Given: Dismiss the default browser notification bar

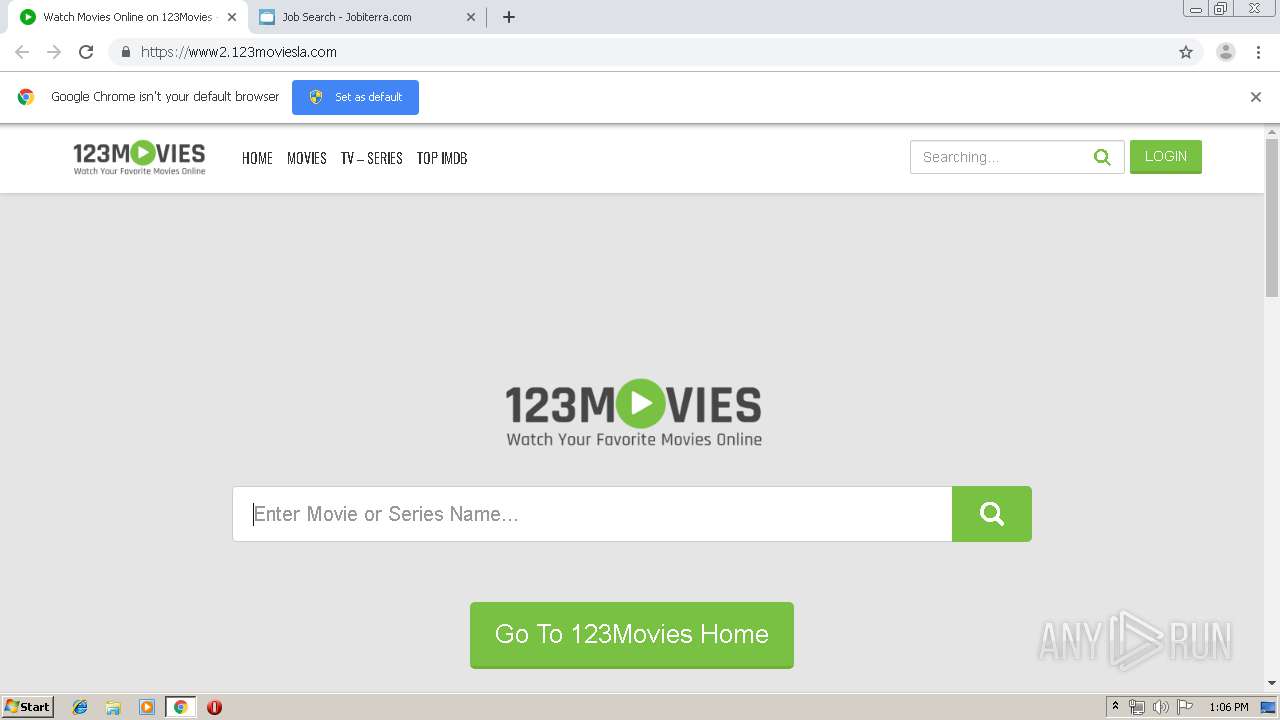Looking at the screenshot, I should (1256, 97).
